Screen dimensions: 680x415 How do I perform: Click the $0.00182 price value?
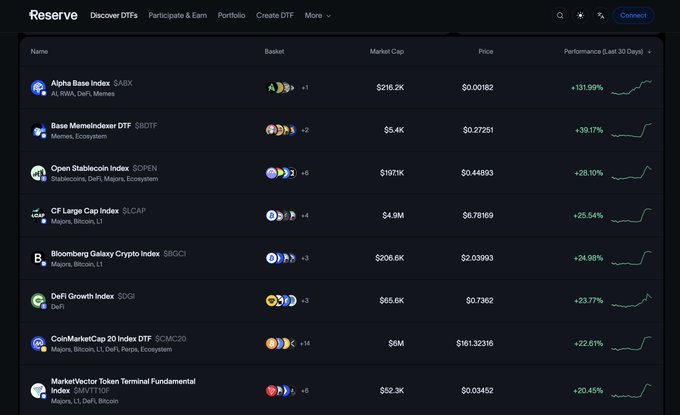(477, 88)
